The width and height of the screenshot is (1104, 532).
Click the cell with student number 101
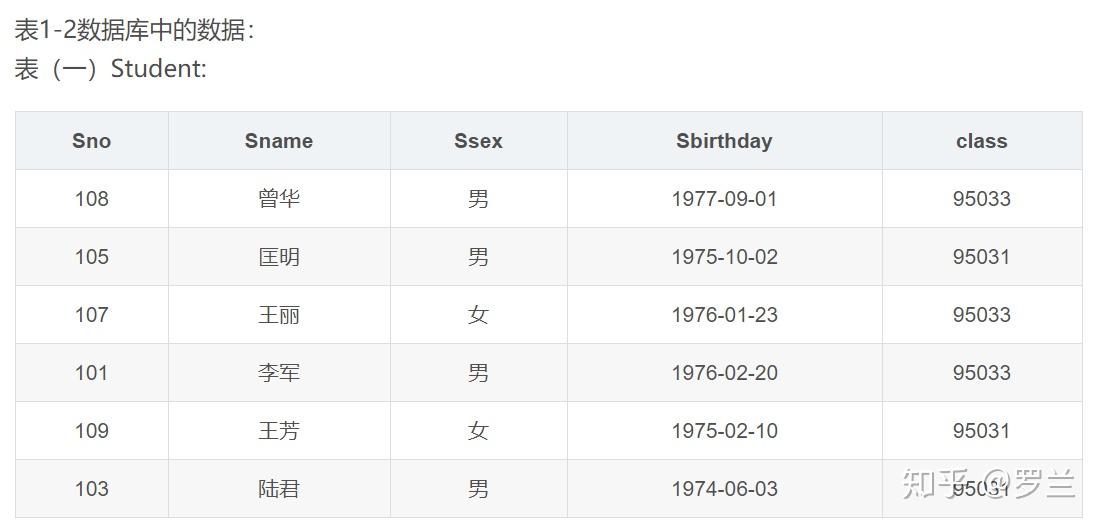pos(91,373)
